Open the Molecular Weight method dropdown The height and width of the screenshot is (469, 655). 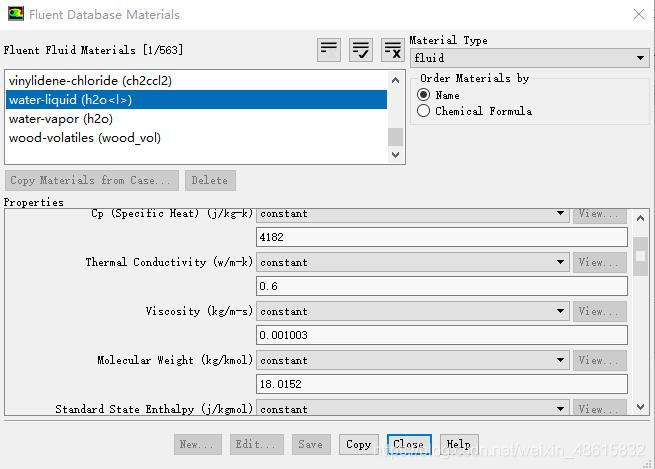412,360
